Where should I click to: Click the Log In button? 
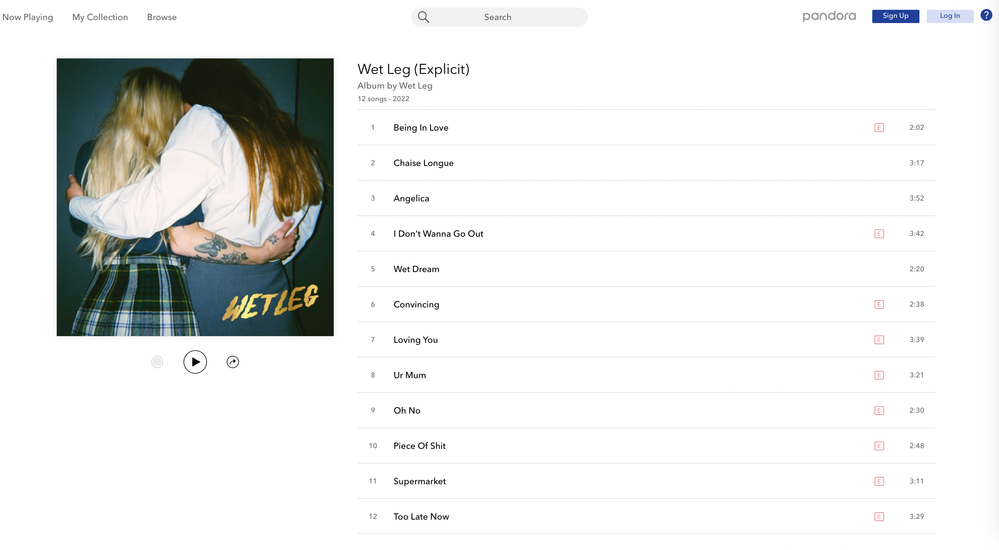(950, 16)
